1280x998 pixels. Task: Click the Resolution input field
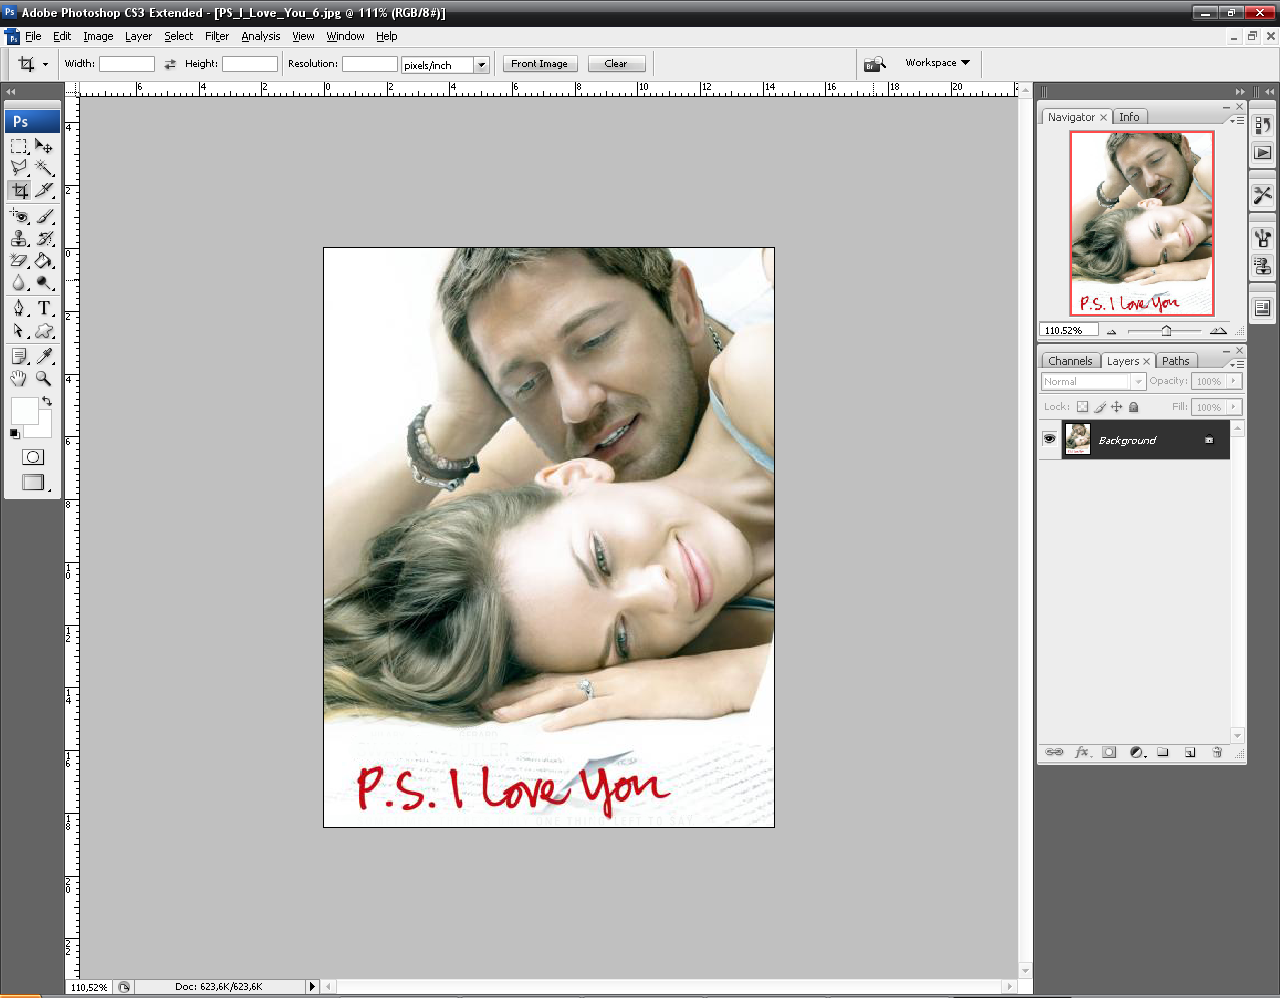[x=370, y=64]
